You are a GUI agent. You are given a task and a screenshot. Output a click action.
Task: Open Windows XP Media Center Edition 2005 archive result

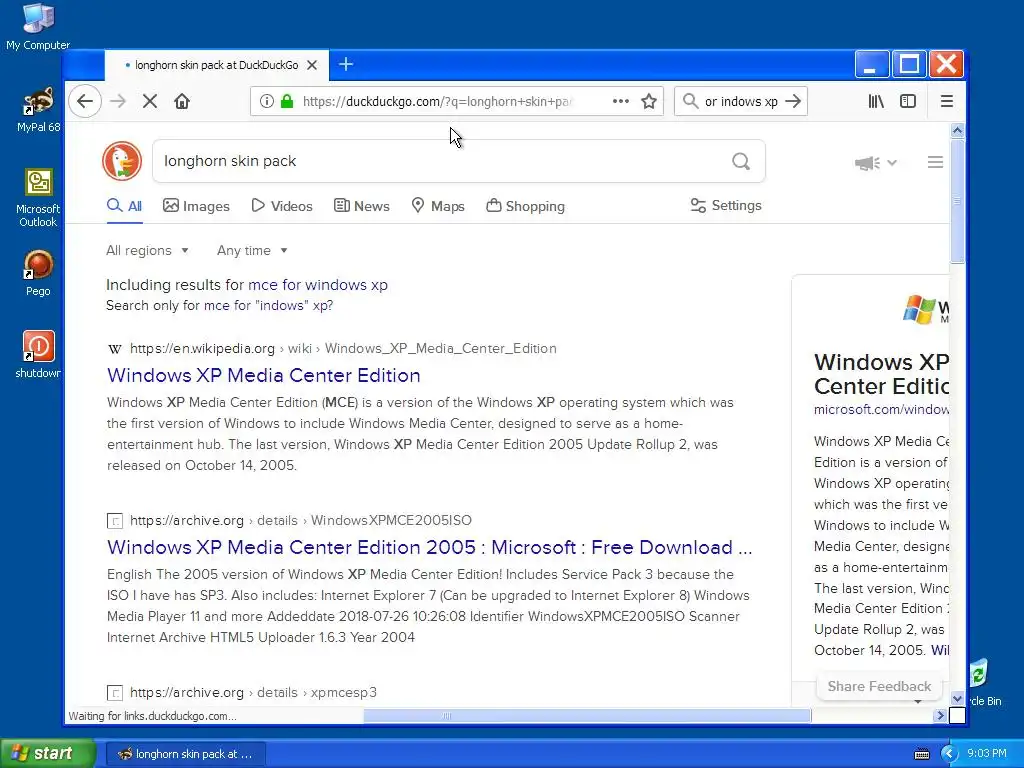430,547
